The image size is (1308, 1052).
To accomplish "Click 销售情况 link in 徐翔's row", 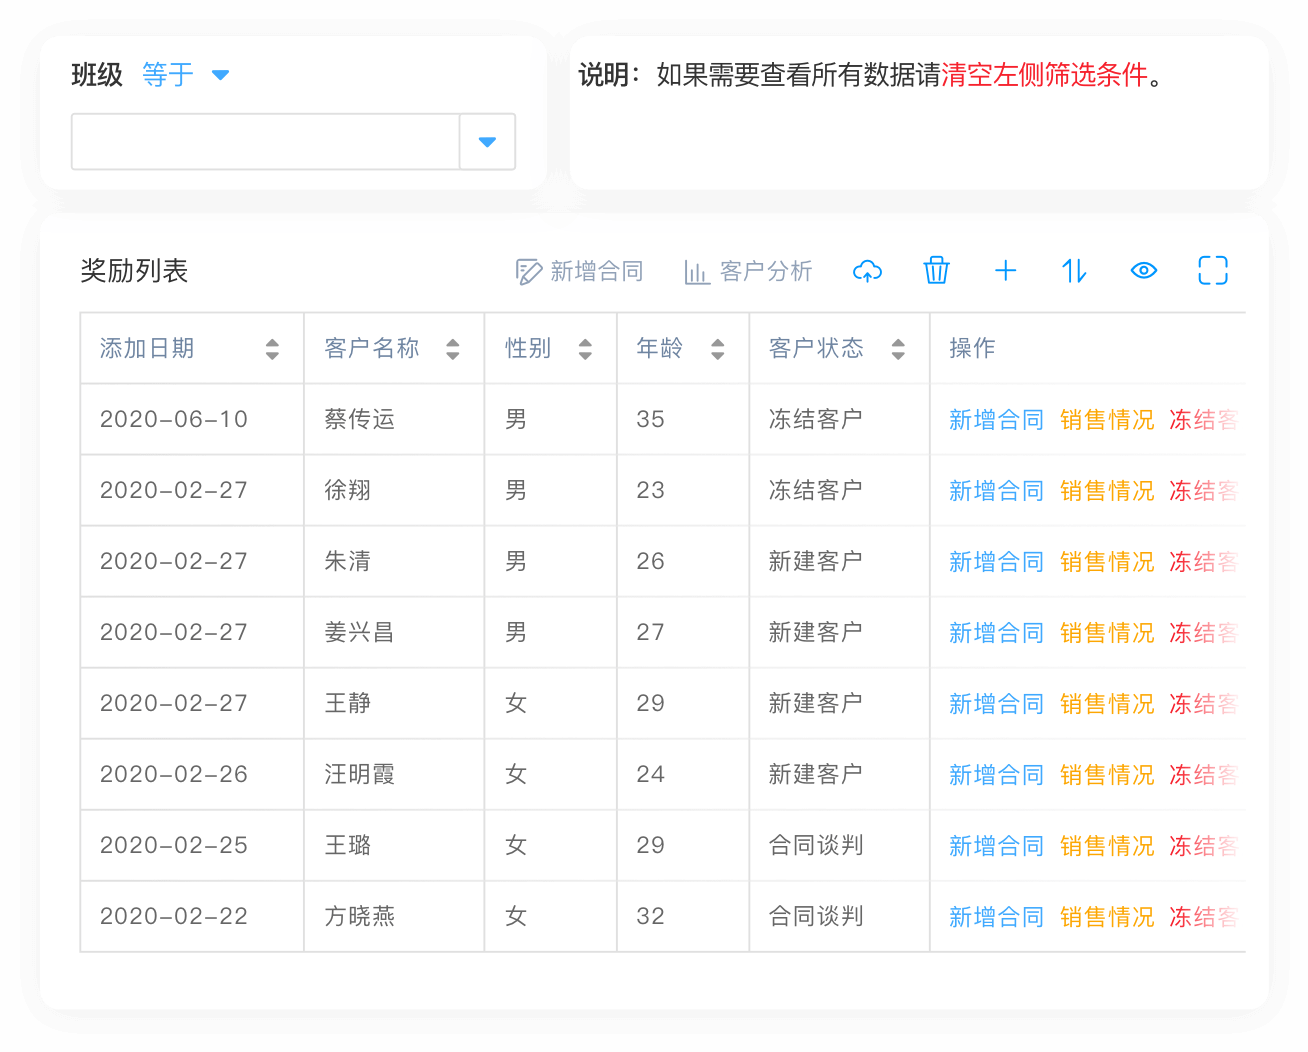I will pyautogui.click(x=1106, y=490).
